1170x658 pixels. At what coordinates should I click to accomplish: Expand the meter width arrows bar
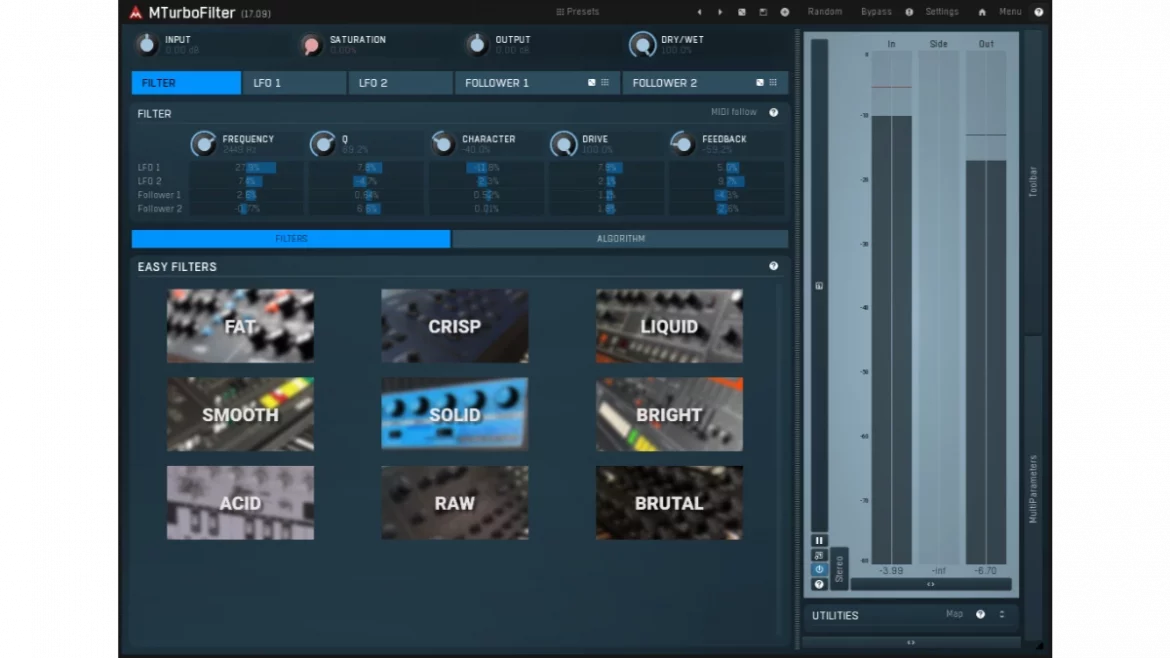[930, 584]
